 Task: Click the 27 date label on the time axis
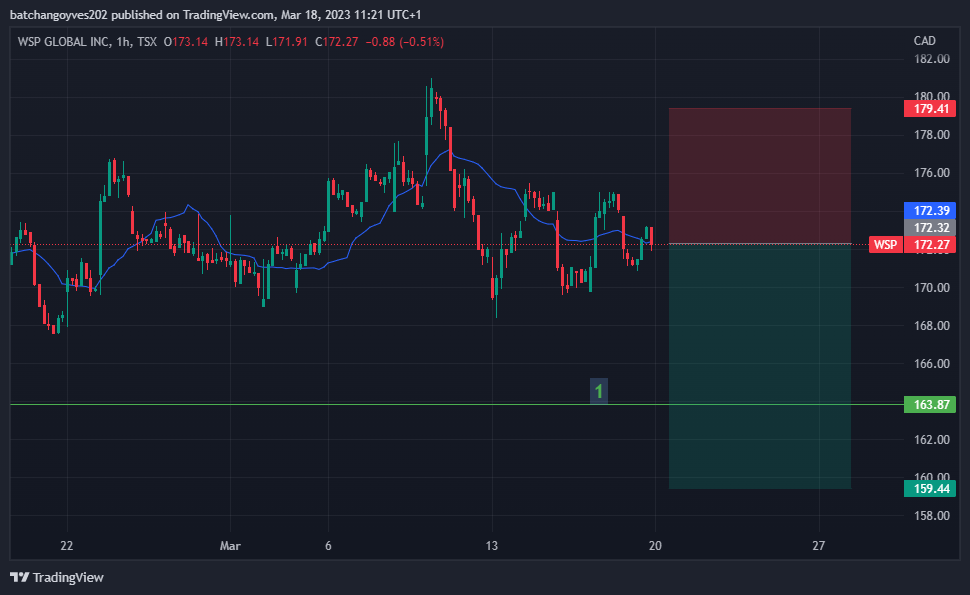(818, 546)
